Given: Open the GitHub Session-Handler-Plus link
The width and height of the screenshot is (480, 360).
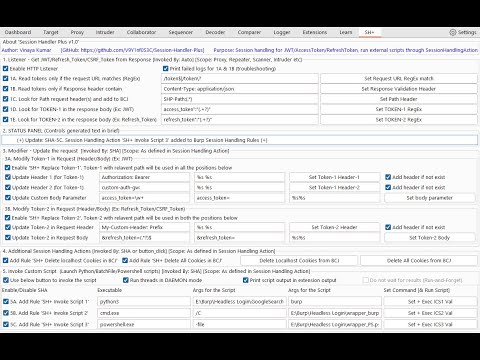Looking at the screenshot, I should pos(132,50).
